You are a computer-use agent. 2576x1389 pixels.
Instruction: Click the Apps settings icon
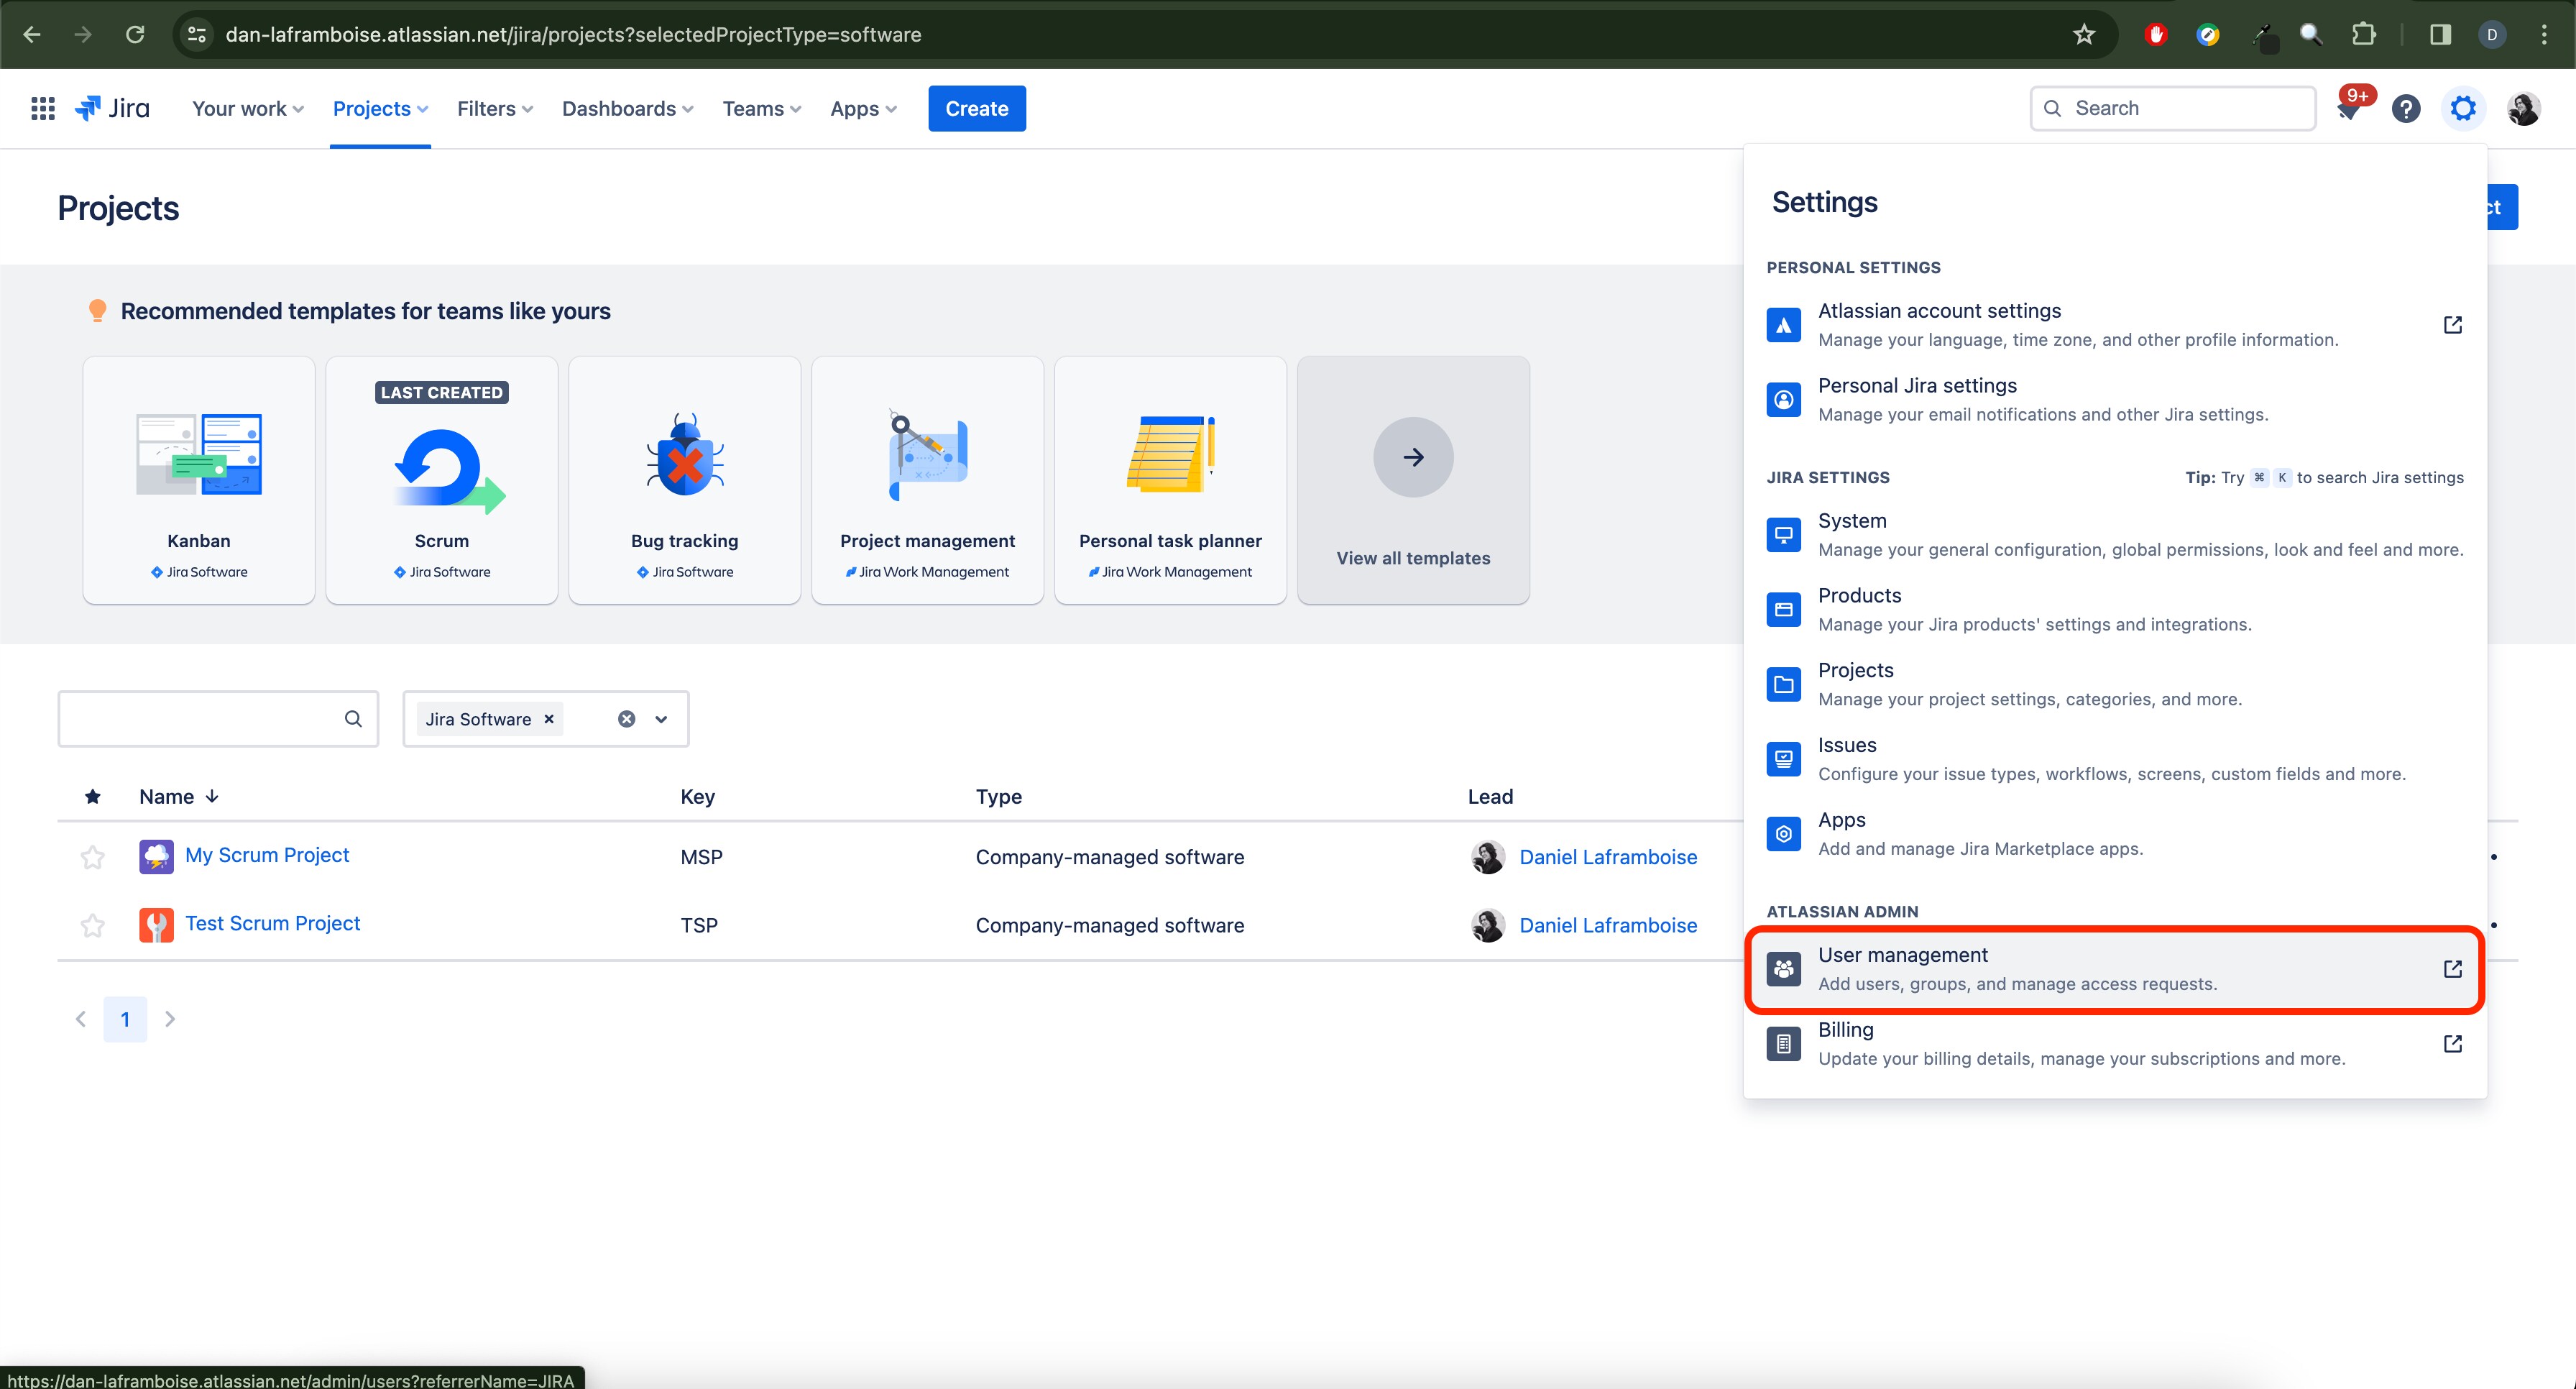coord(1783,834)
